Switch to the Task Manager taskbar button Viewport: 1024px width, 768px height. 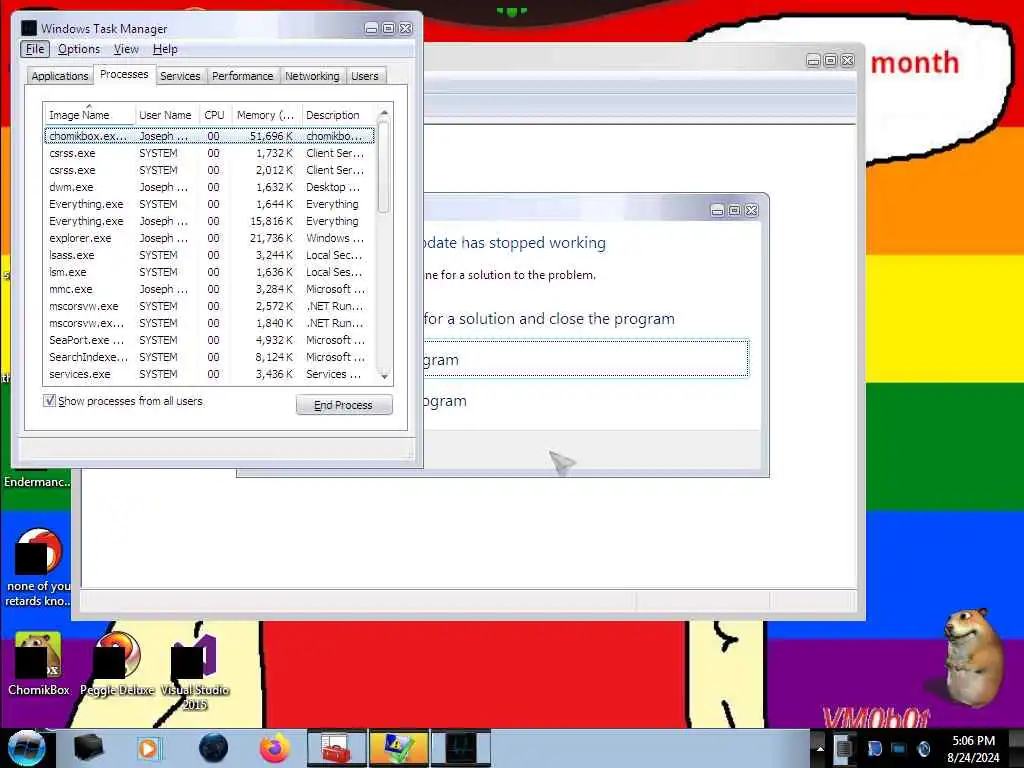[x=460, y=748]
